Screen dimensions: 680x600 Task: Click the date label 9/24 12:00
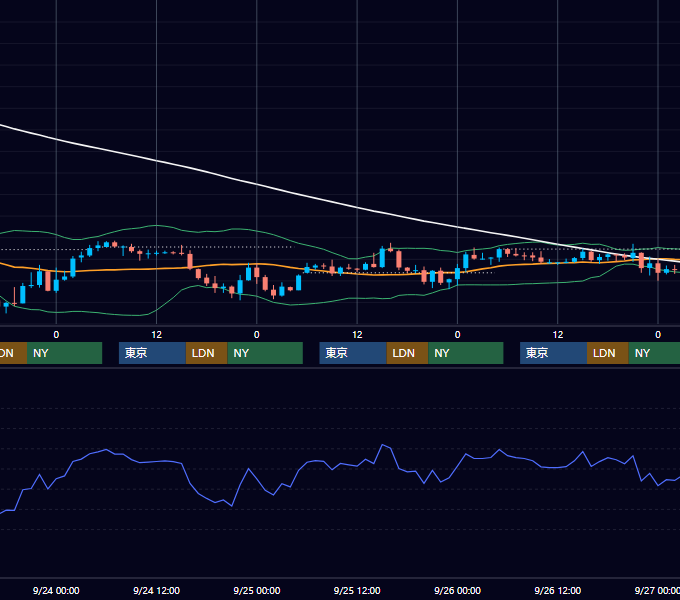156,590
